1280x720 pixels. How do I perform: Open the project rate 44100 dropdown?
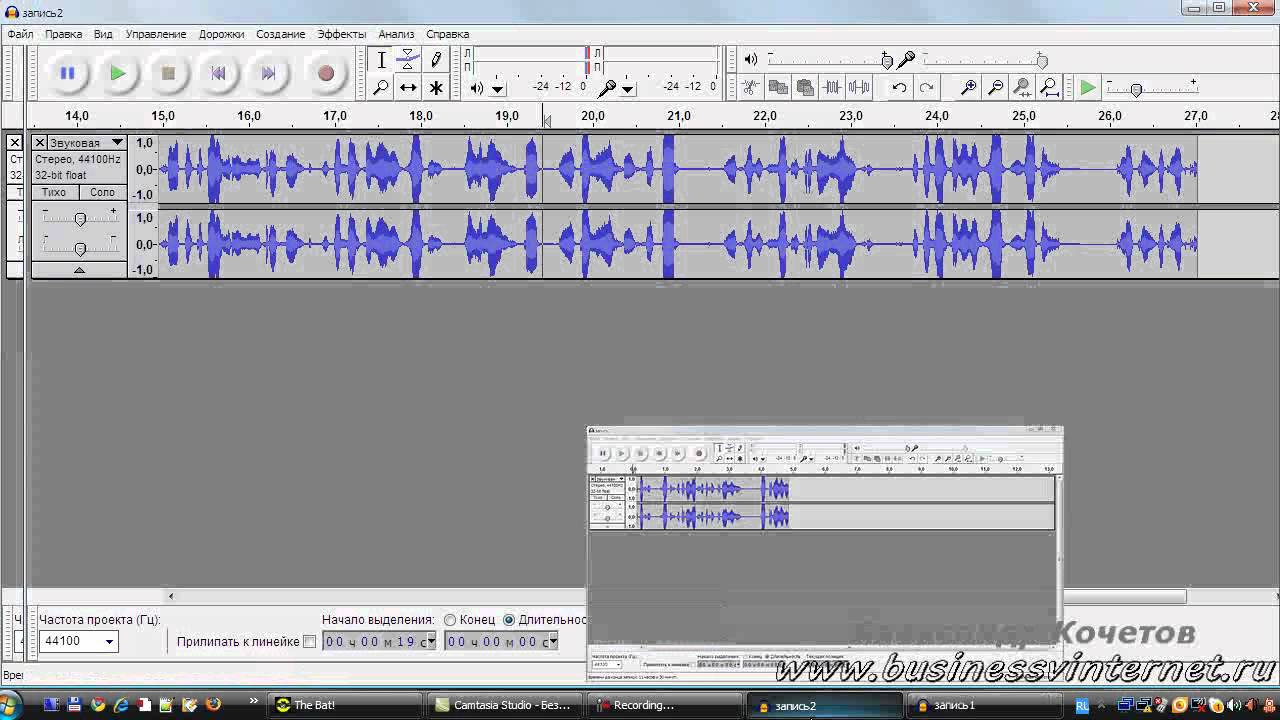point(109,642)
